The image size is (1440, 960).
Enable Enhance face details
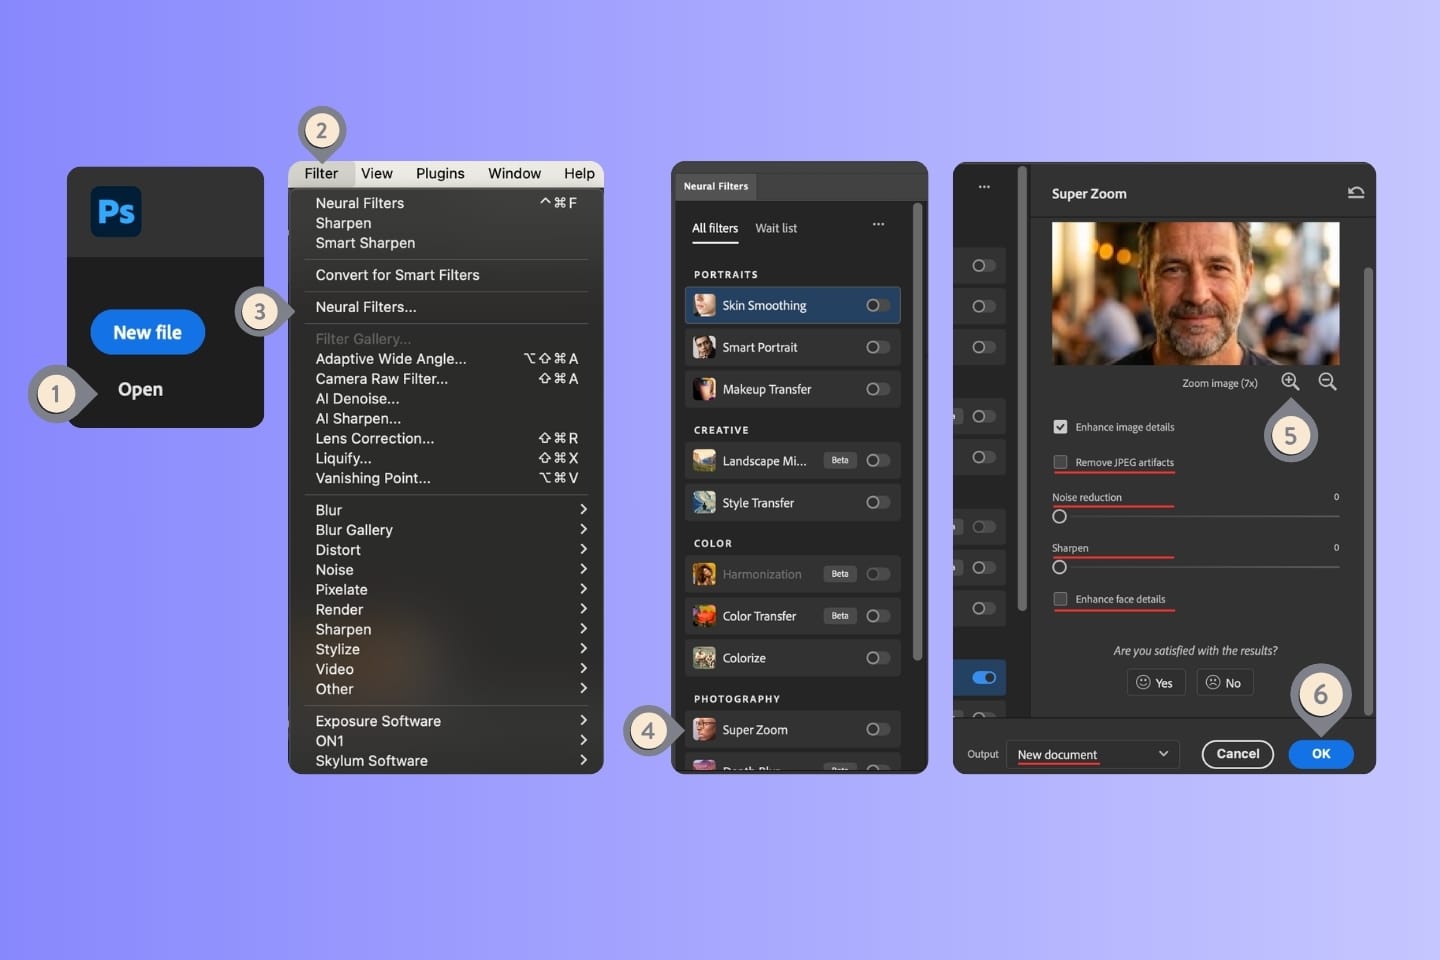pos(1060,599)
